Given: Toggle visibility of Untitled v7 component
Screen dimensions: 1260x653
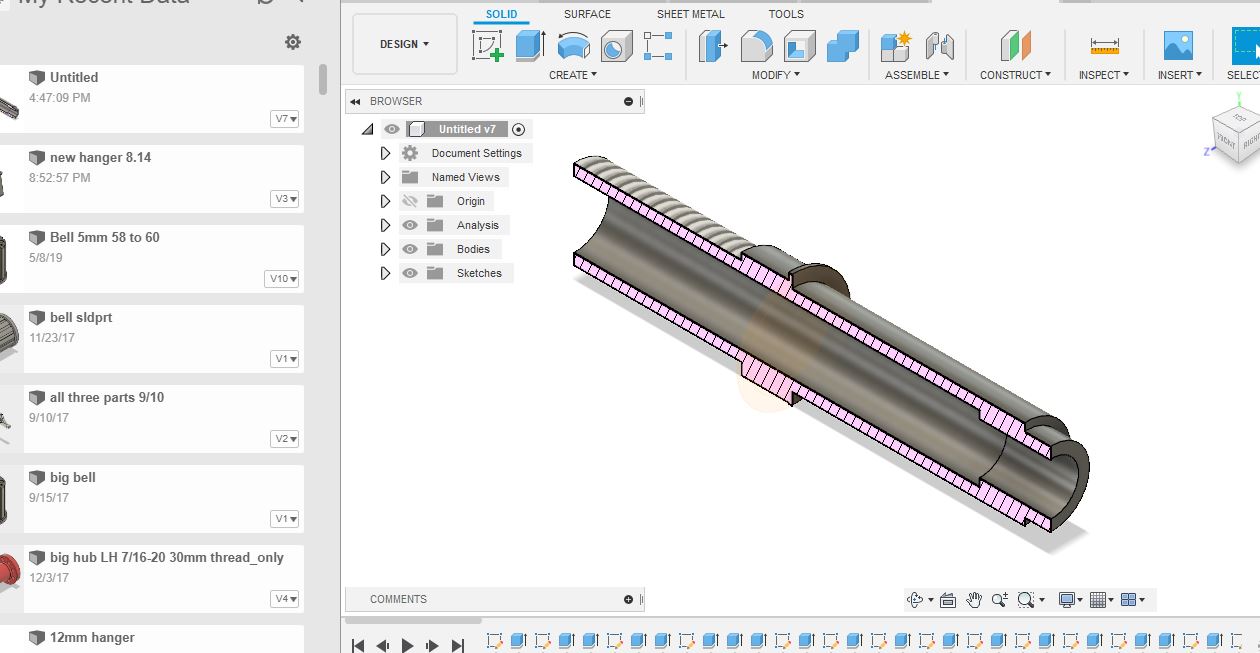Looking at the screenshot, I should (392, 129).
